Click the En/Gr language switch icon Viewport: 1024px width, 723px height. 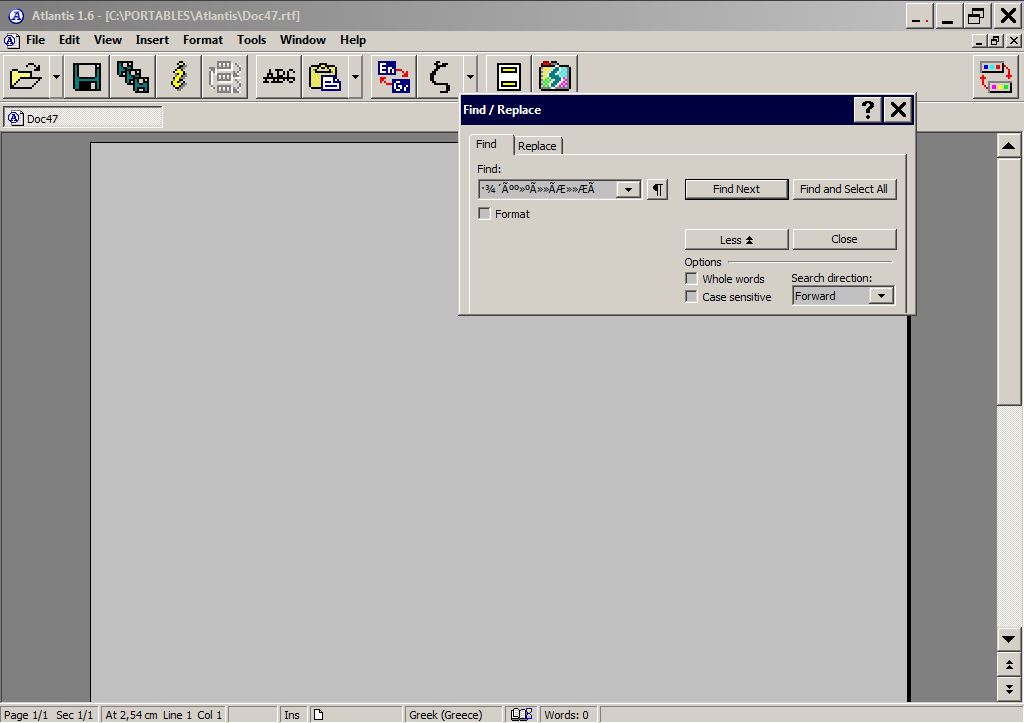point(394,77)
